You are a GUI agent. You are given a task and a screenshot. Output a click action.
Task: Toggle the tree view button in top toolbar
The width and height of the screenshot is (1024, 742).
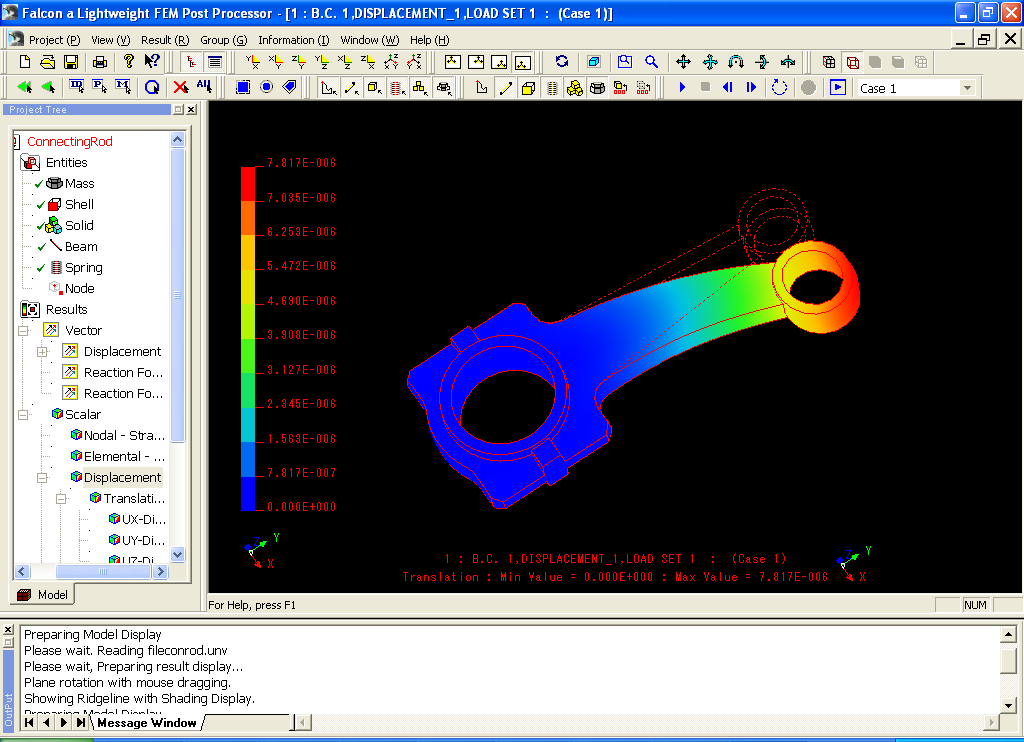(191, 62)
